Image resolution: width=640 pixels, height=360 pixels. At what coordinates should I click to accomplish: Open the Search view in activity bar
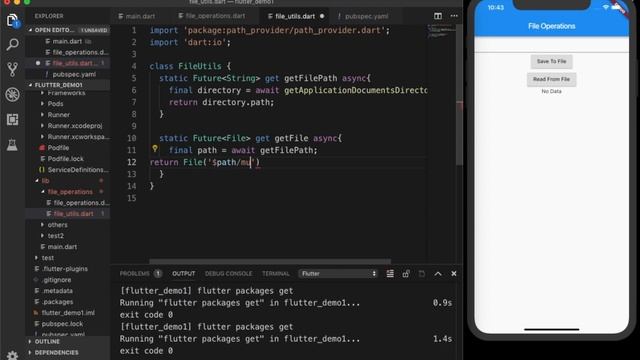point(12,44)
